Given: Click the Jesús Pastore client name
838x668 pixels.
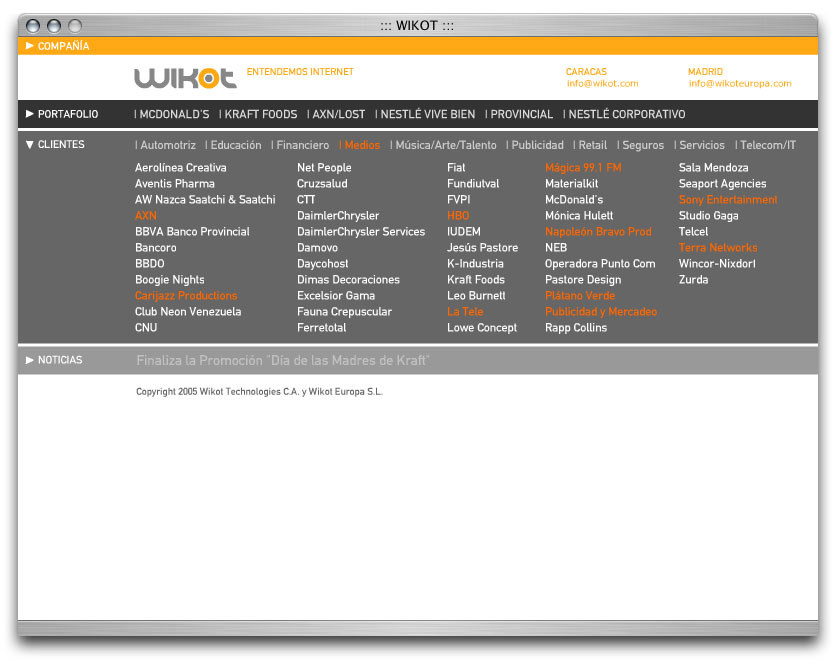Looking at the screenshot, I should click(x=483, y=248).
